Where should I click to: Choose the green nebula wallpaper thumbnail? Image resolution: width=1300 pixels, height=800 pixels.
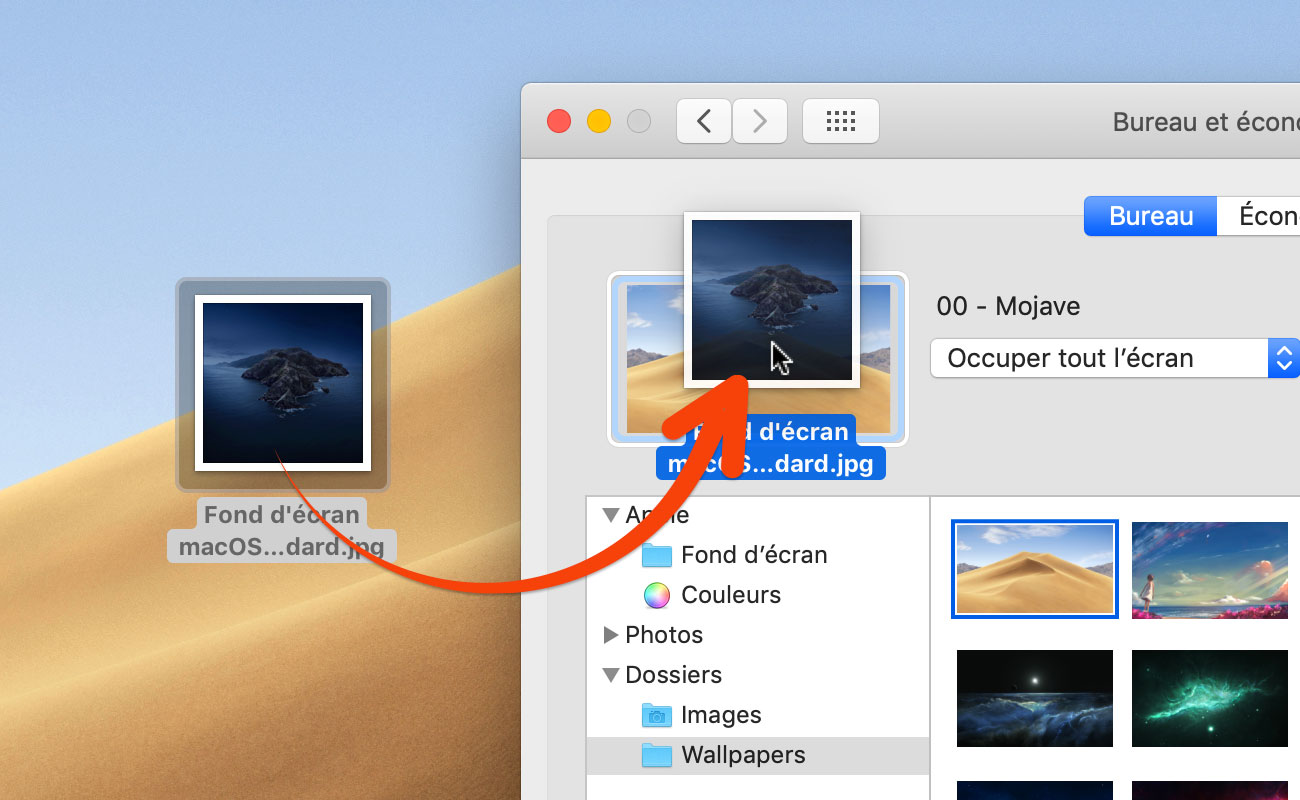1209,698
